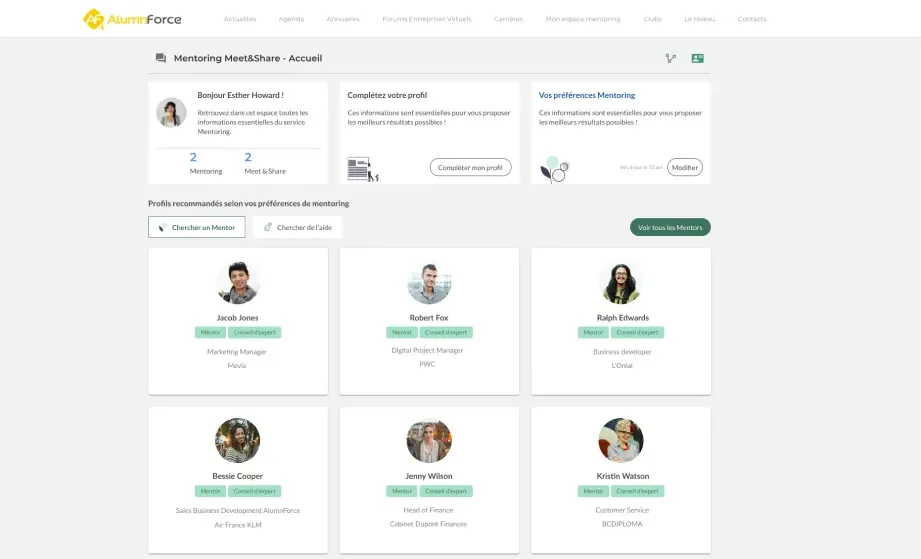
Task: Open the Forums Entreprises Virtuels menu
Action: (426, 19)
